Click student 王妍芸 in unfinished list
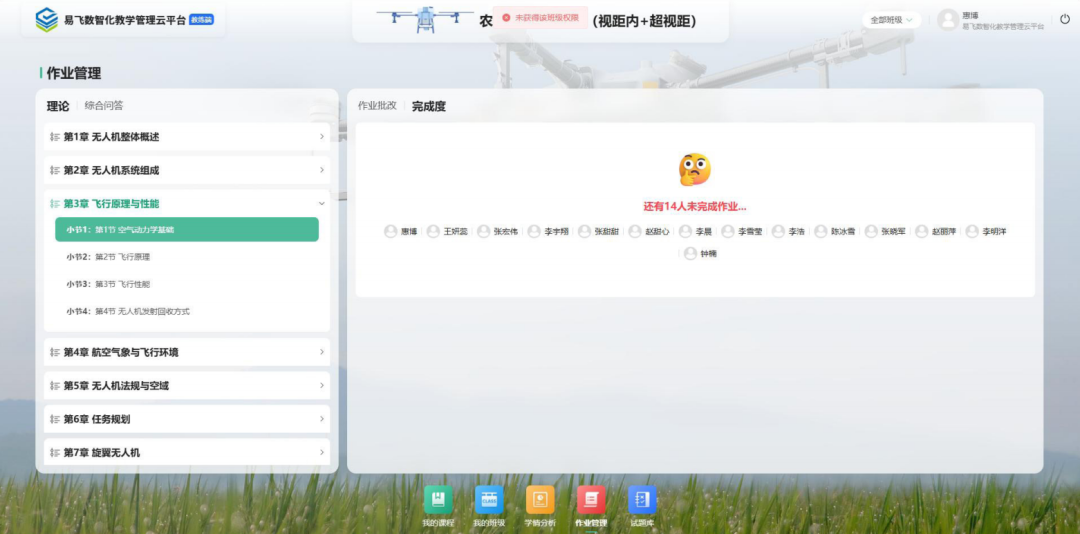Viewport: 1080px width, 534px height. [x=447, y=231]
